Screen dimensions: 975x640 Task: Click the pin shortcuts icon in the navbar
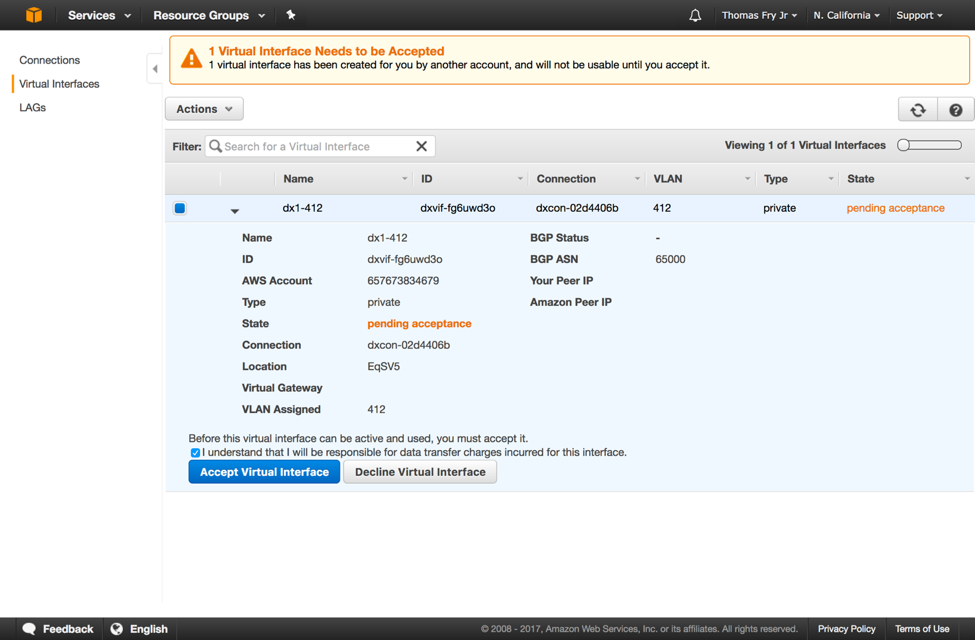point(291,15)
